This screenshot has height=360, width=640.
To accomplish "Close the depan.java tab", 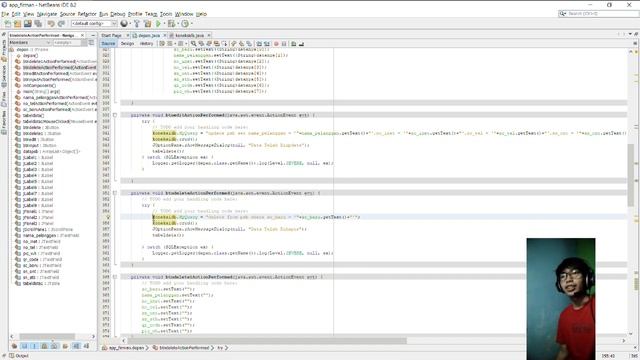I will tap(164, 36).
